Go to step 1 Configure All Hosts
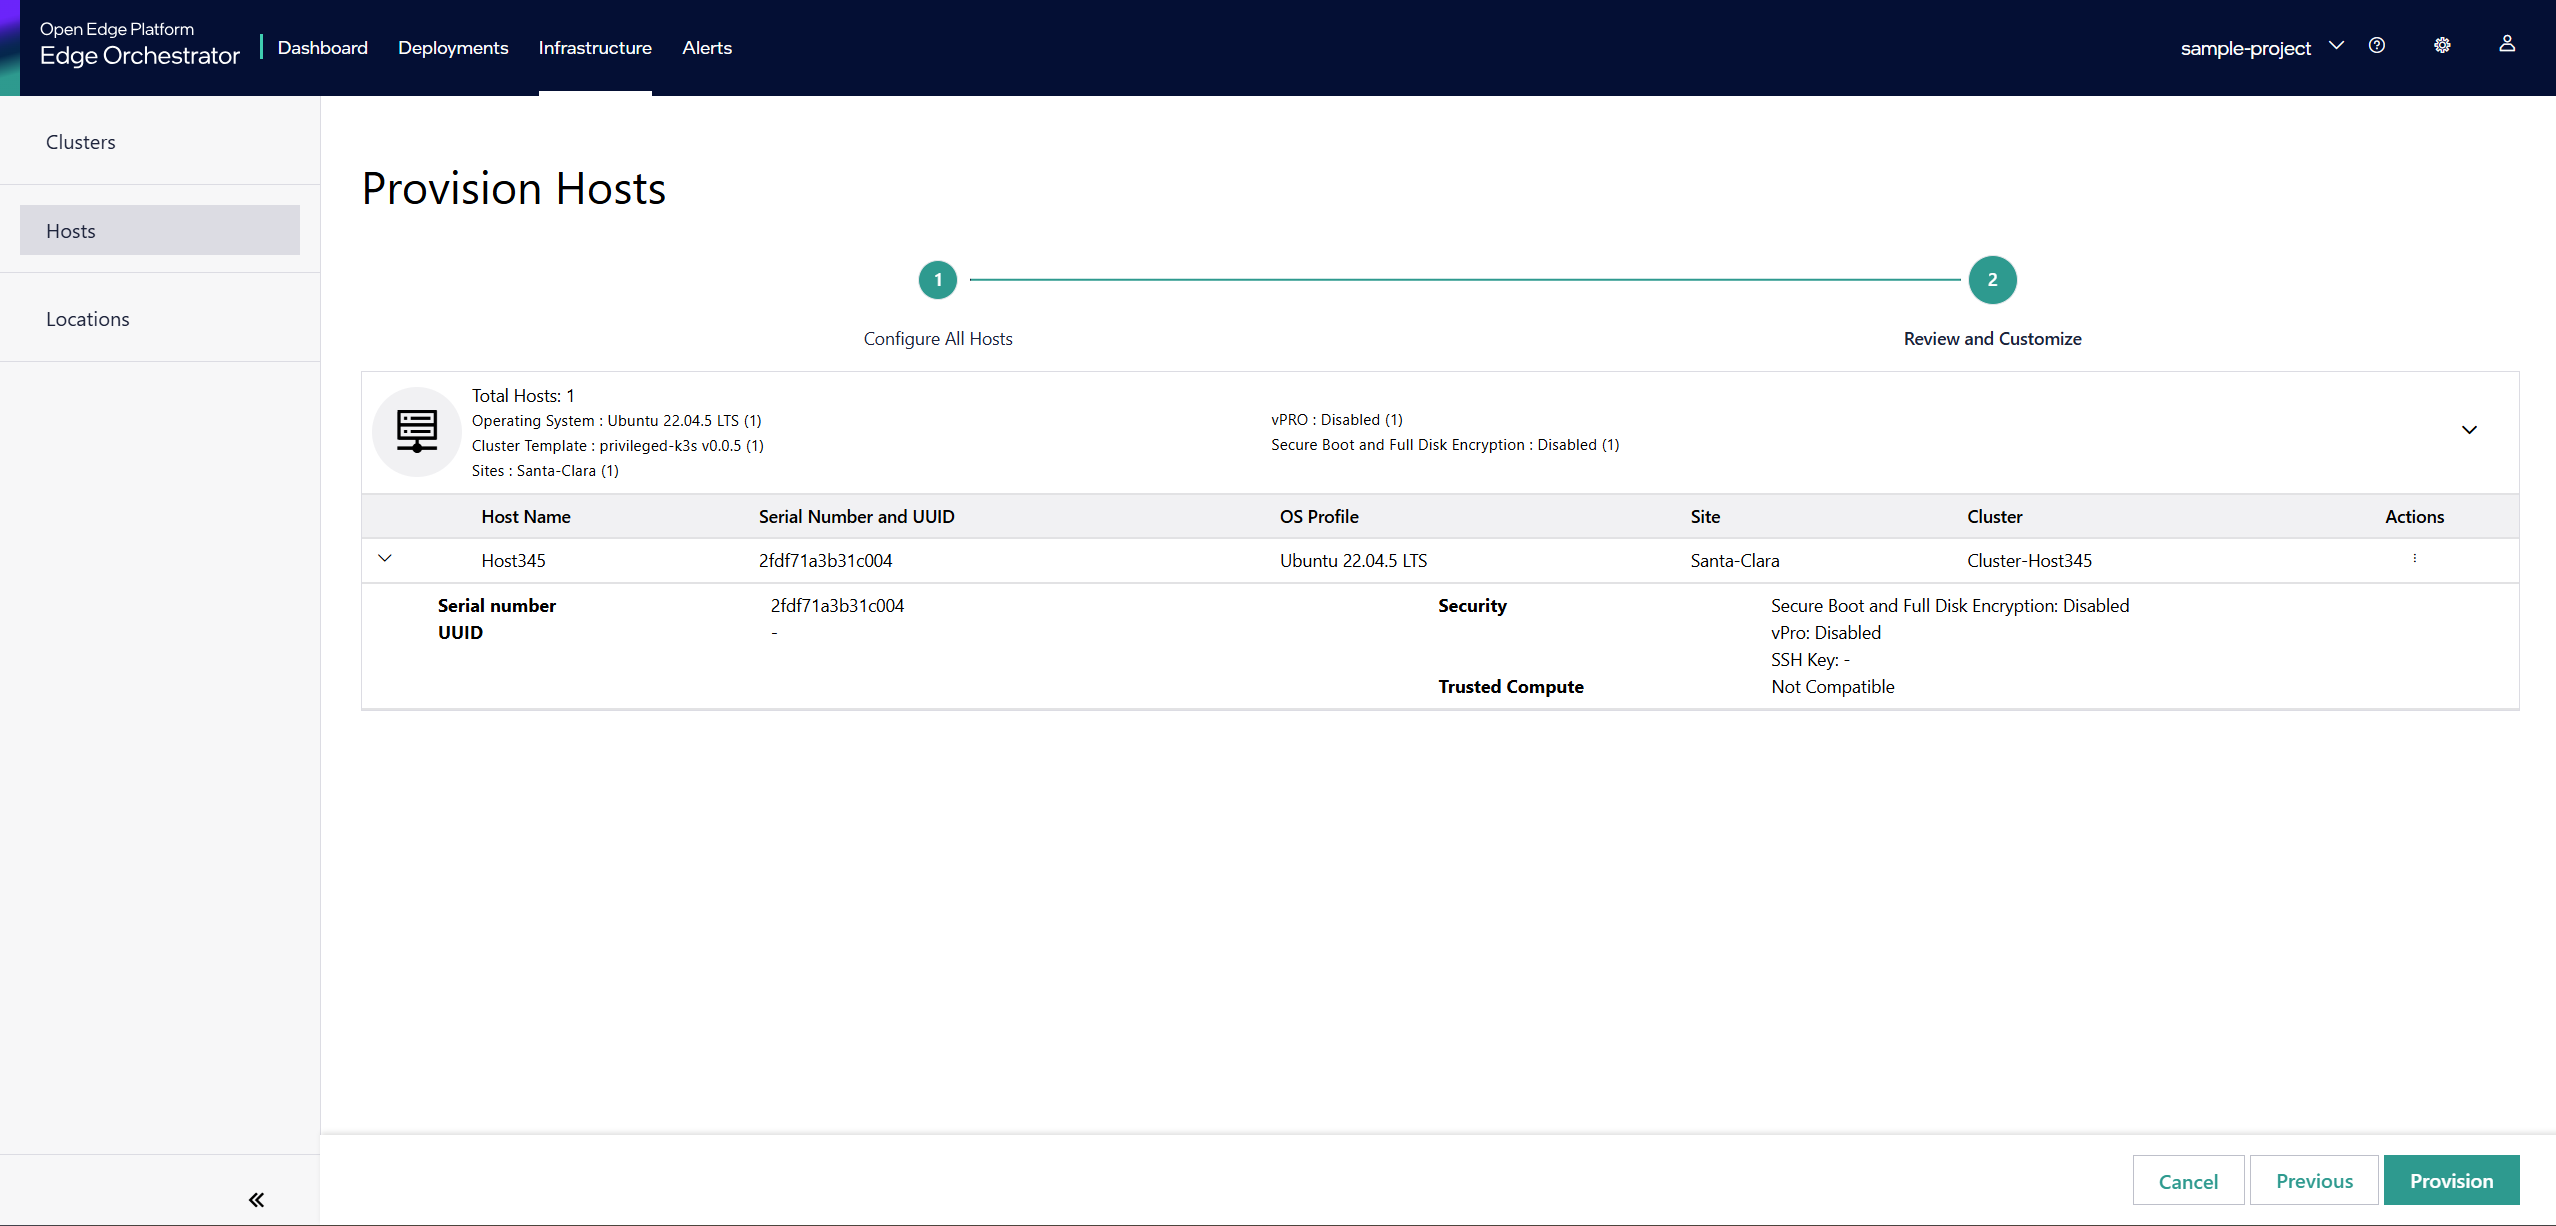 [x=938, y=280]
